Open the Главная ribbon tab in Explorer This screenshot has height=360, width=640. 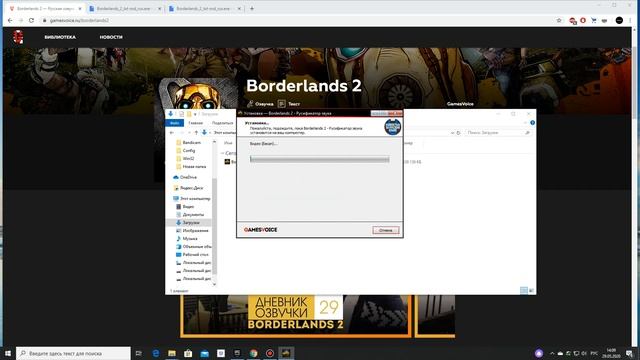tap(196, 123)
